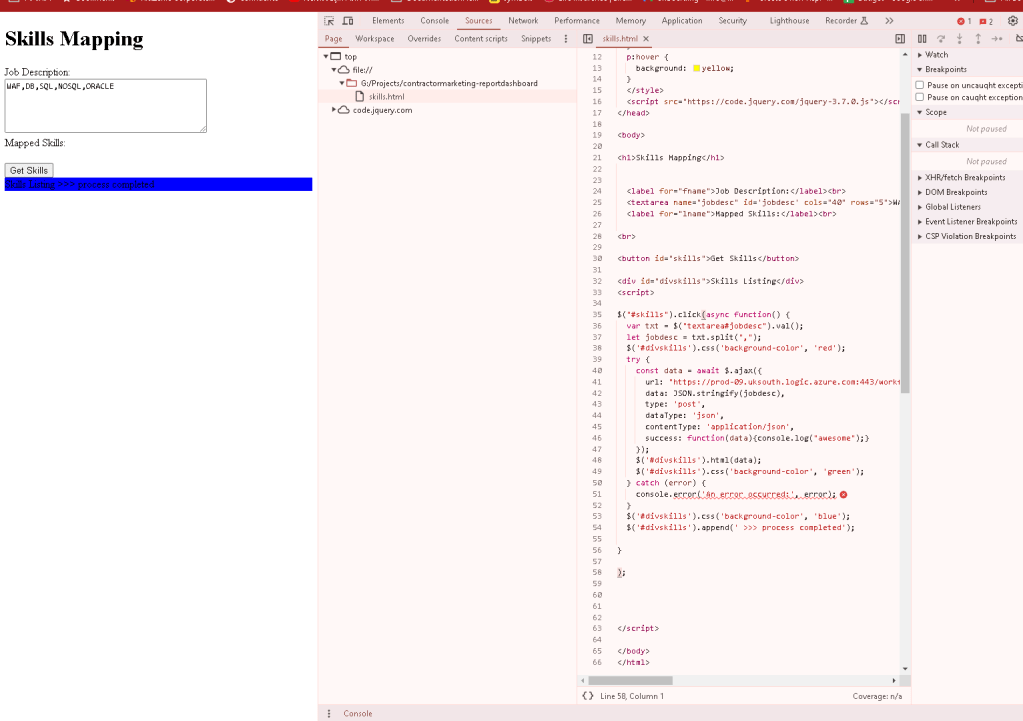Activate the inspect element picker icon
The image size is (1023, 721).
pos(329,21)
